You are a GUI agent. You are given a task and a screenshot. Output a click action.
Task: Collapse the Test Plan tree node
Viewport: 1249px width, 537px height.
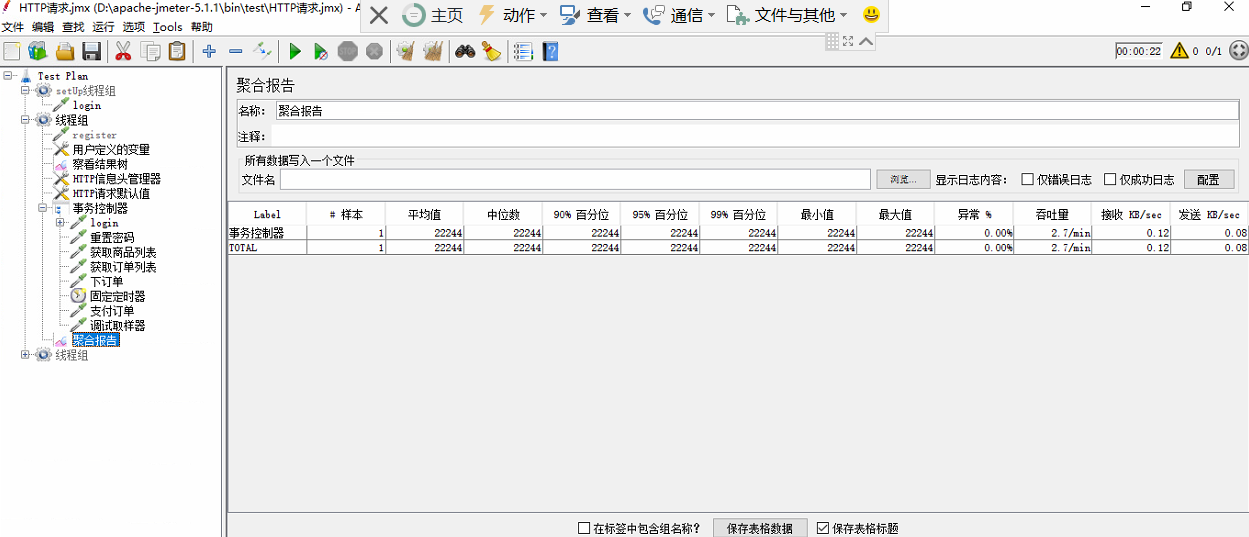8,76
